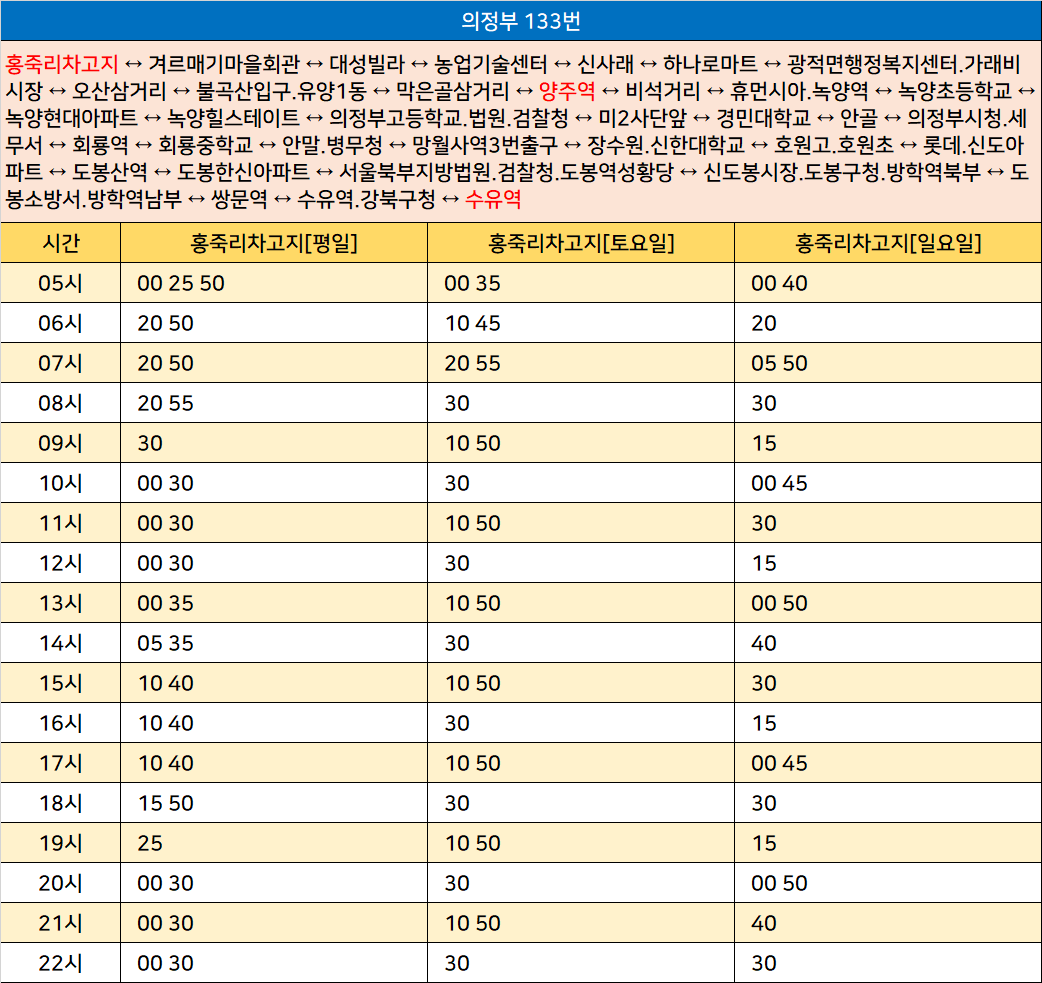
Task: Click the 시간 column header
Action: (x=60, y=243)
